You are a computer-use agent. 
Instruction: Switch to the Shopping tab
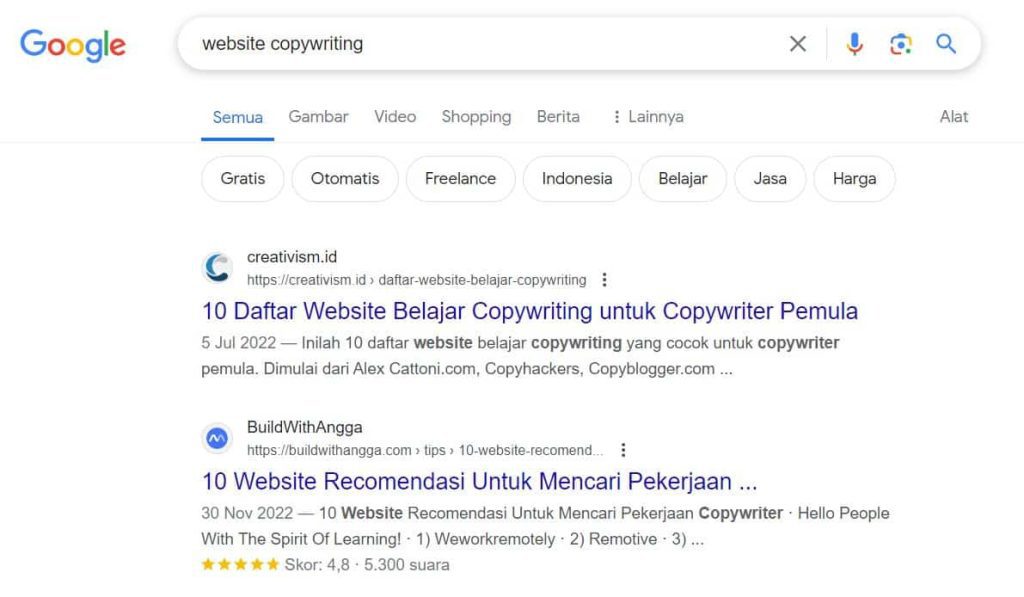point(476,116)
